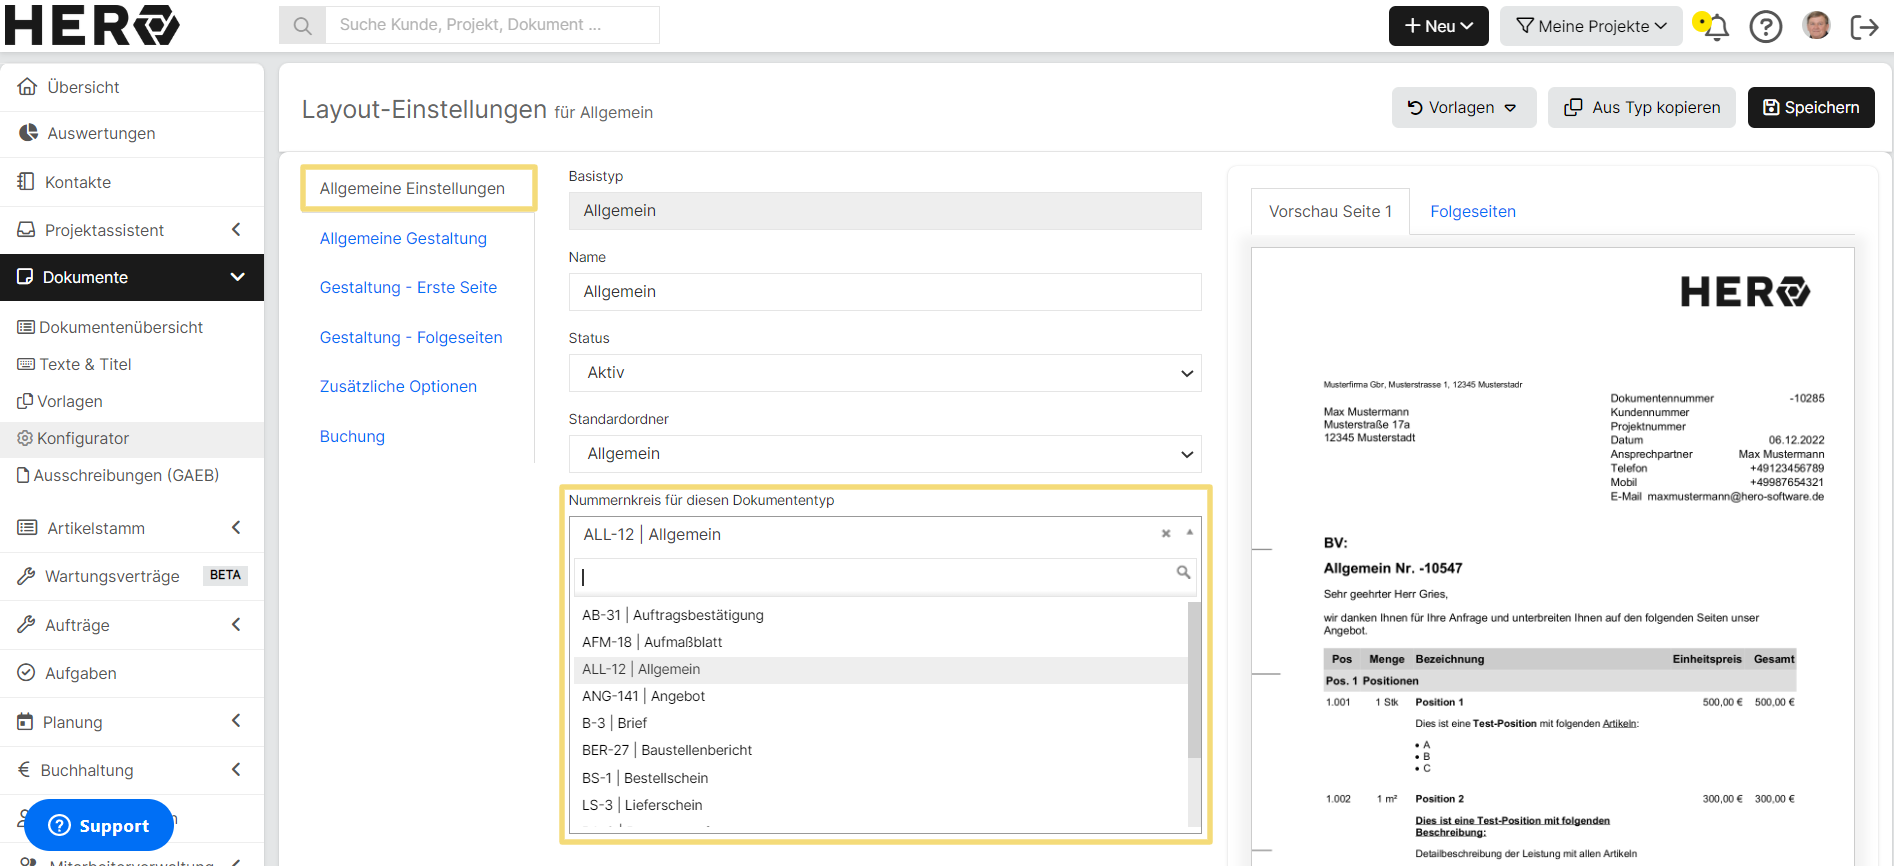Click the Planung calendar icon

26,722
